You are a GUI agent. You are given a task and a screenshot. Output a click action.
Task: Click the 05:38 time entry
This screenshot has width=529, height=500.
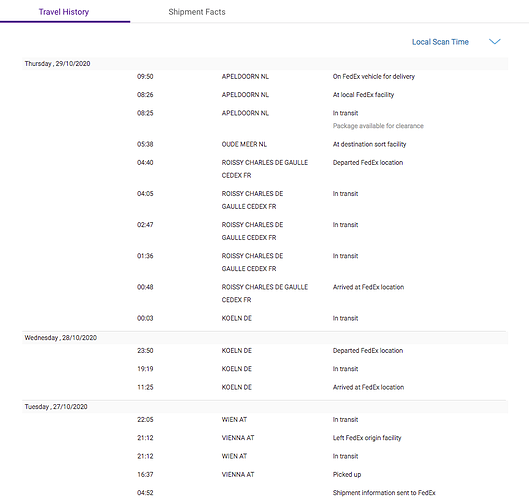click(x=145, y=144)
